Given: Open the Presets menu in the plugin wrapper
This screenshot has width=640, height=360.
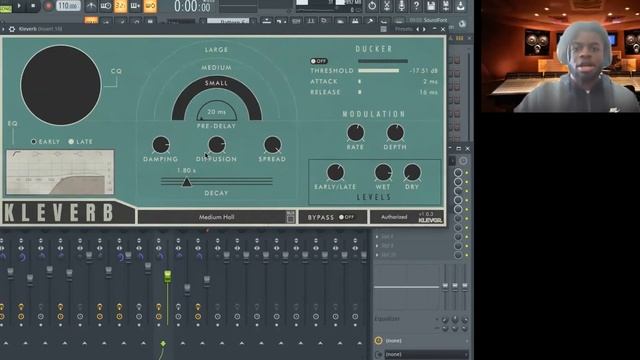Looking at the screenshot, I should click(403, 29).
